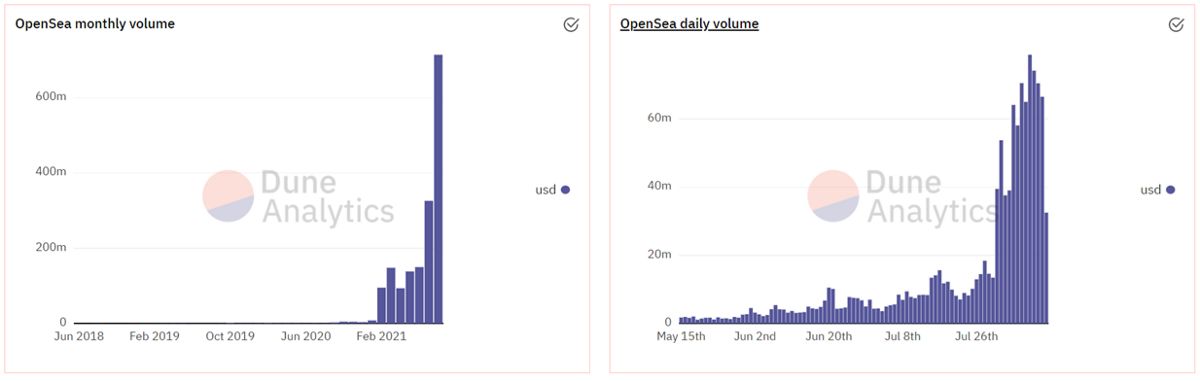Click the OpenSea monthly volume title
Screen dimensions: 1200x381
click(95, 24)
